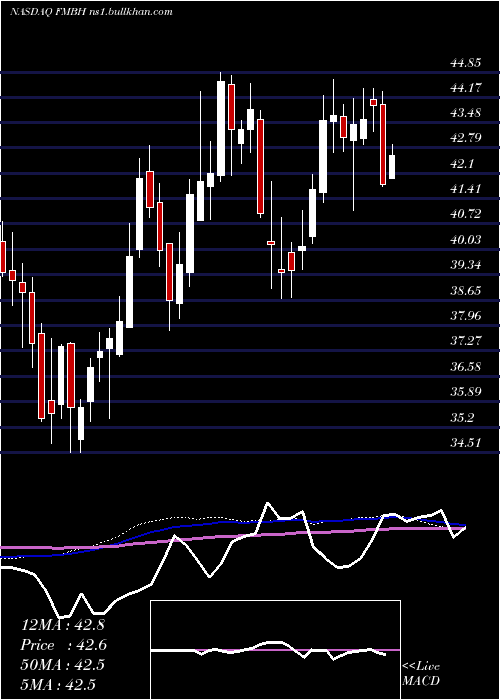Click the '12MA : 42.8' readout
500x700 pixels.
click(63, 625)
